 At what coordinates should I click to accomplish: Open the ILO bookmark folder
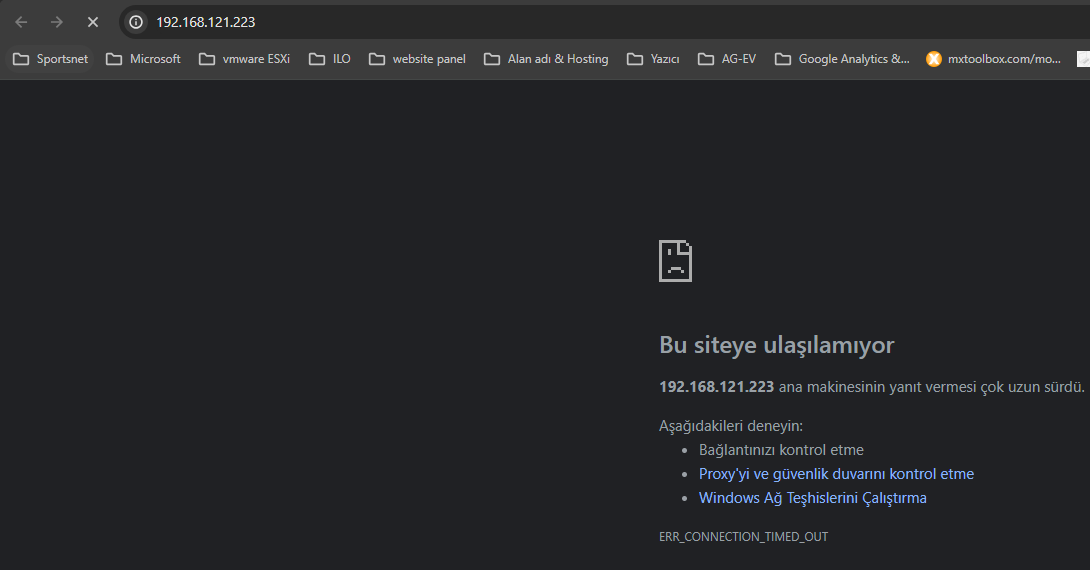[x=330, y=59]
